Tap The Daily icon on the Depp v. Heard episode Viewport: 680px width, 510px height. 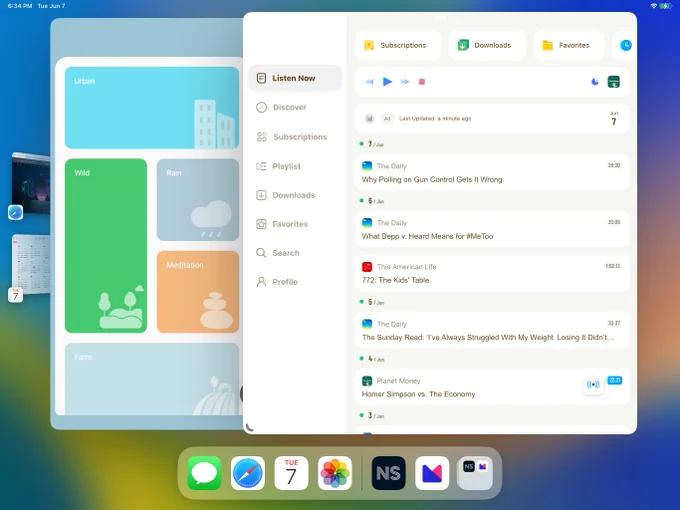pyautogui.click(x=367, y=223)
